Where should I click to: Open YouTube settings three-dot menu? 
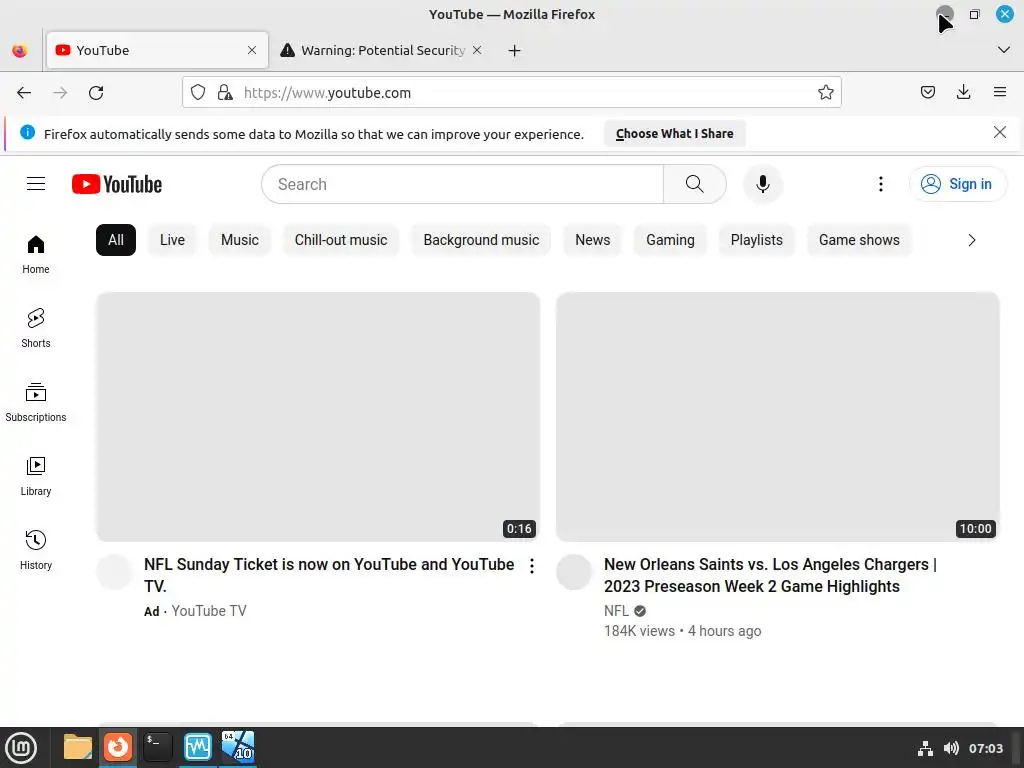[x=880, y=184]
